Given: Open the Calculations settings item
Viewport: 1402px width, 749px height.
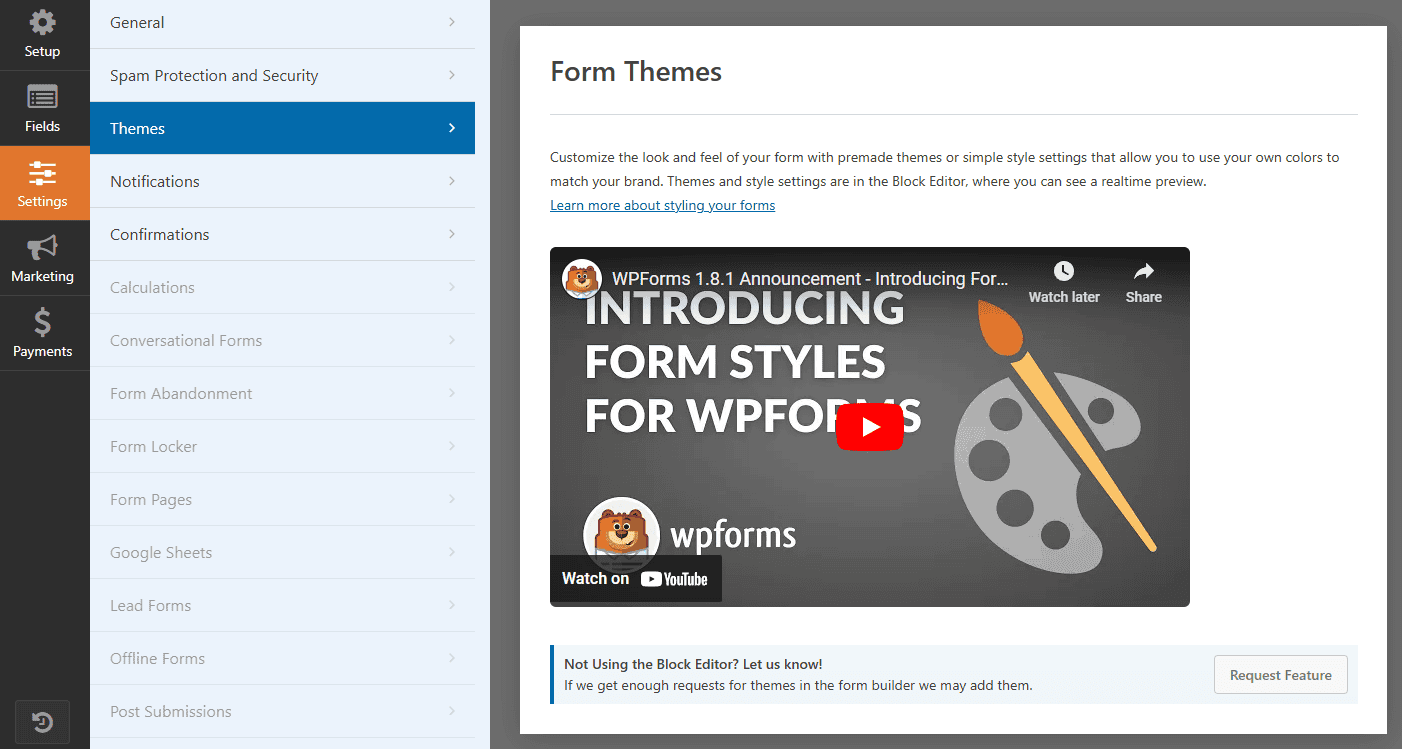Looking at the screenshot, I should [x=282, y=287].
